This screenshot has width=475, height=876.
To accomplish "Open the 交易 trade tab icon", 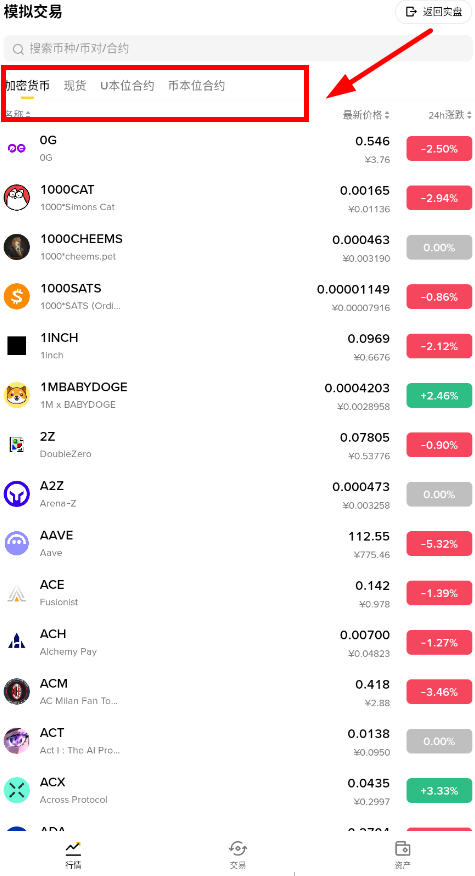I will (x=238, y=849).
